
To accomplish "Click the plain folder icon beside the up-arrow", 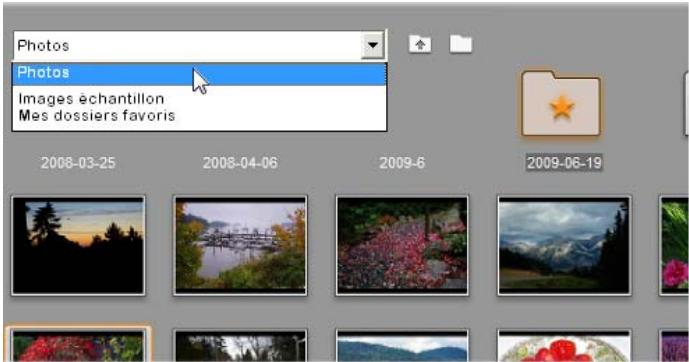I will pos(461,44).
